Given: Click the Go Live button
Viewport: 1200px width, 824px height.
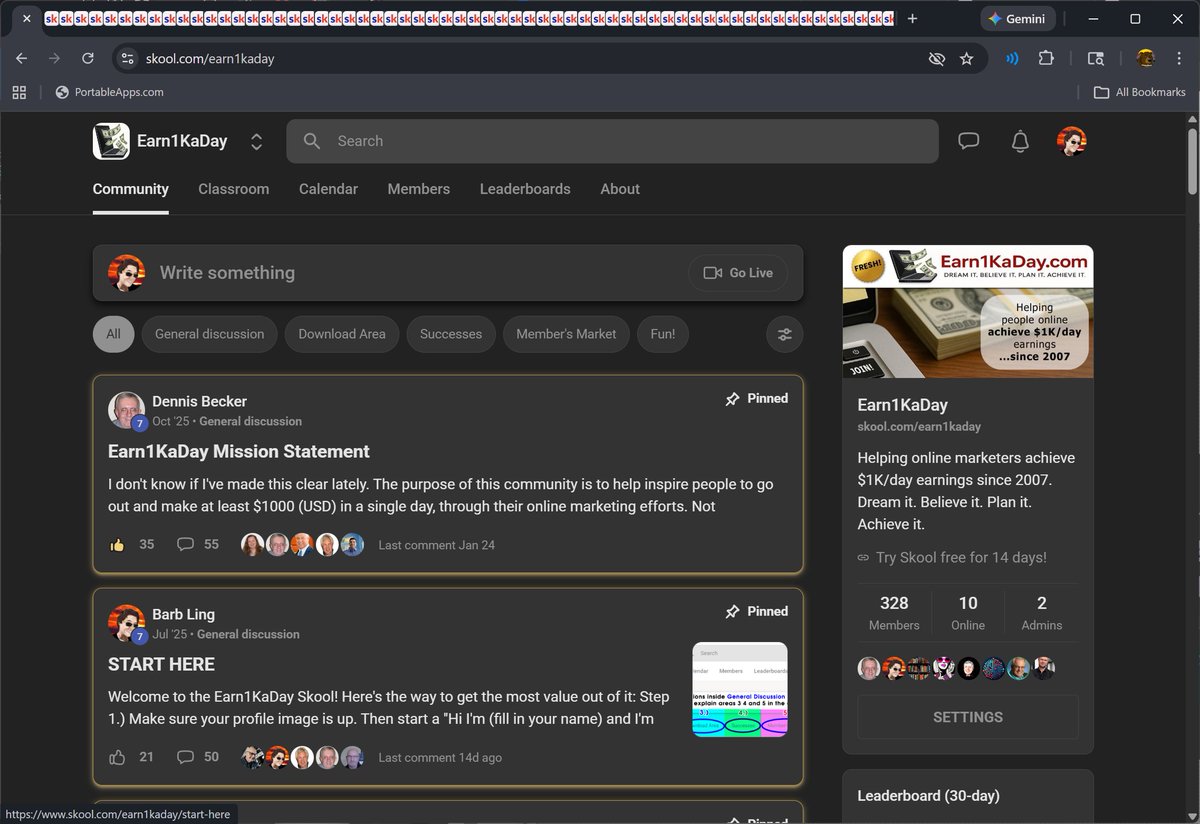Looking at the screenshot, I should pos(738,273).
